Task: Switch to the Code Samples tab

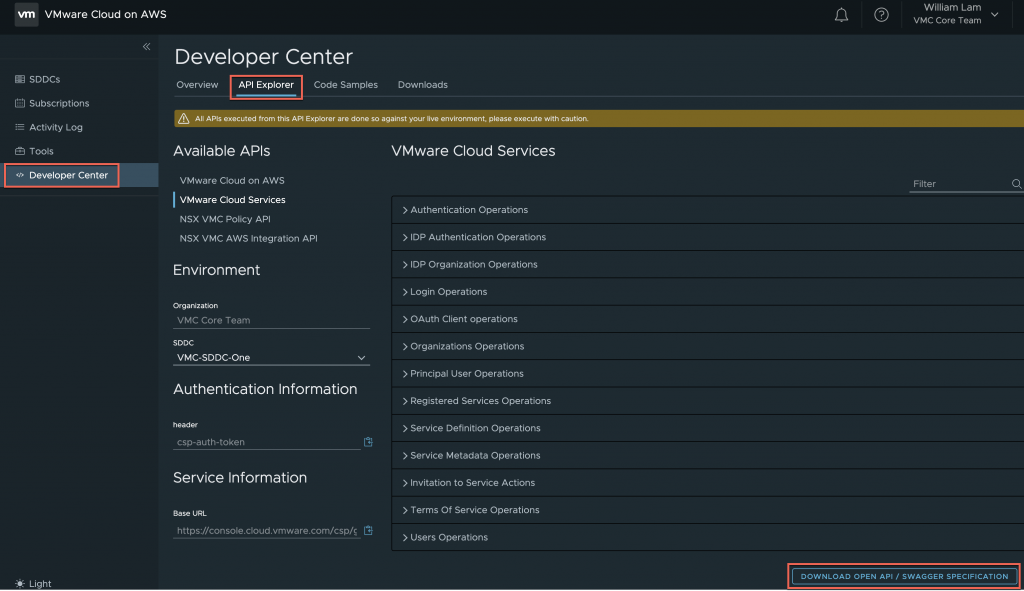Action: [x=346, y=85]
